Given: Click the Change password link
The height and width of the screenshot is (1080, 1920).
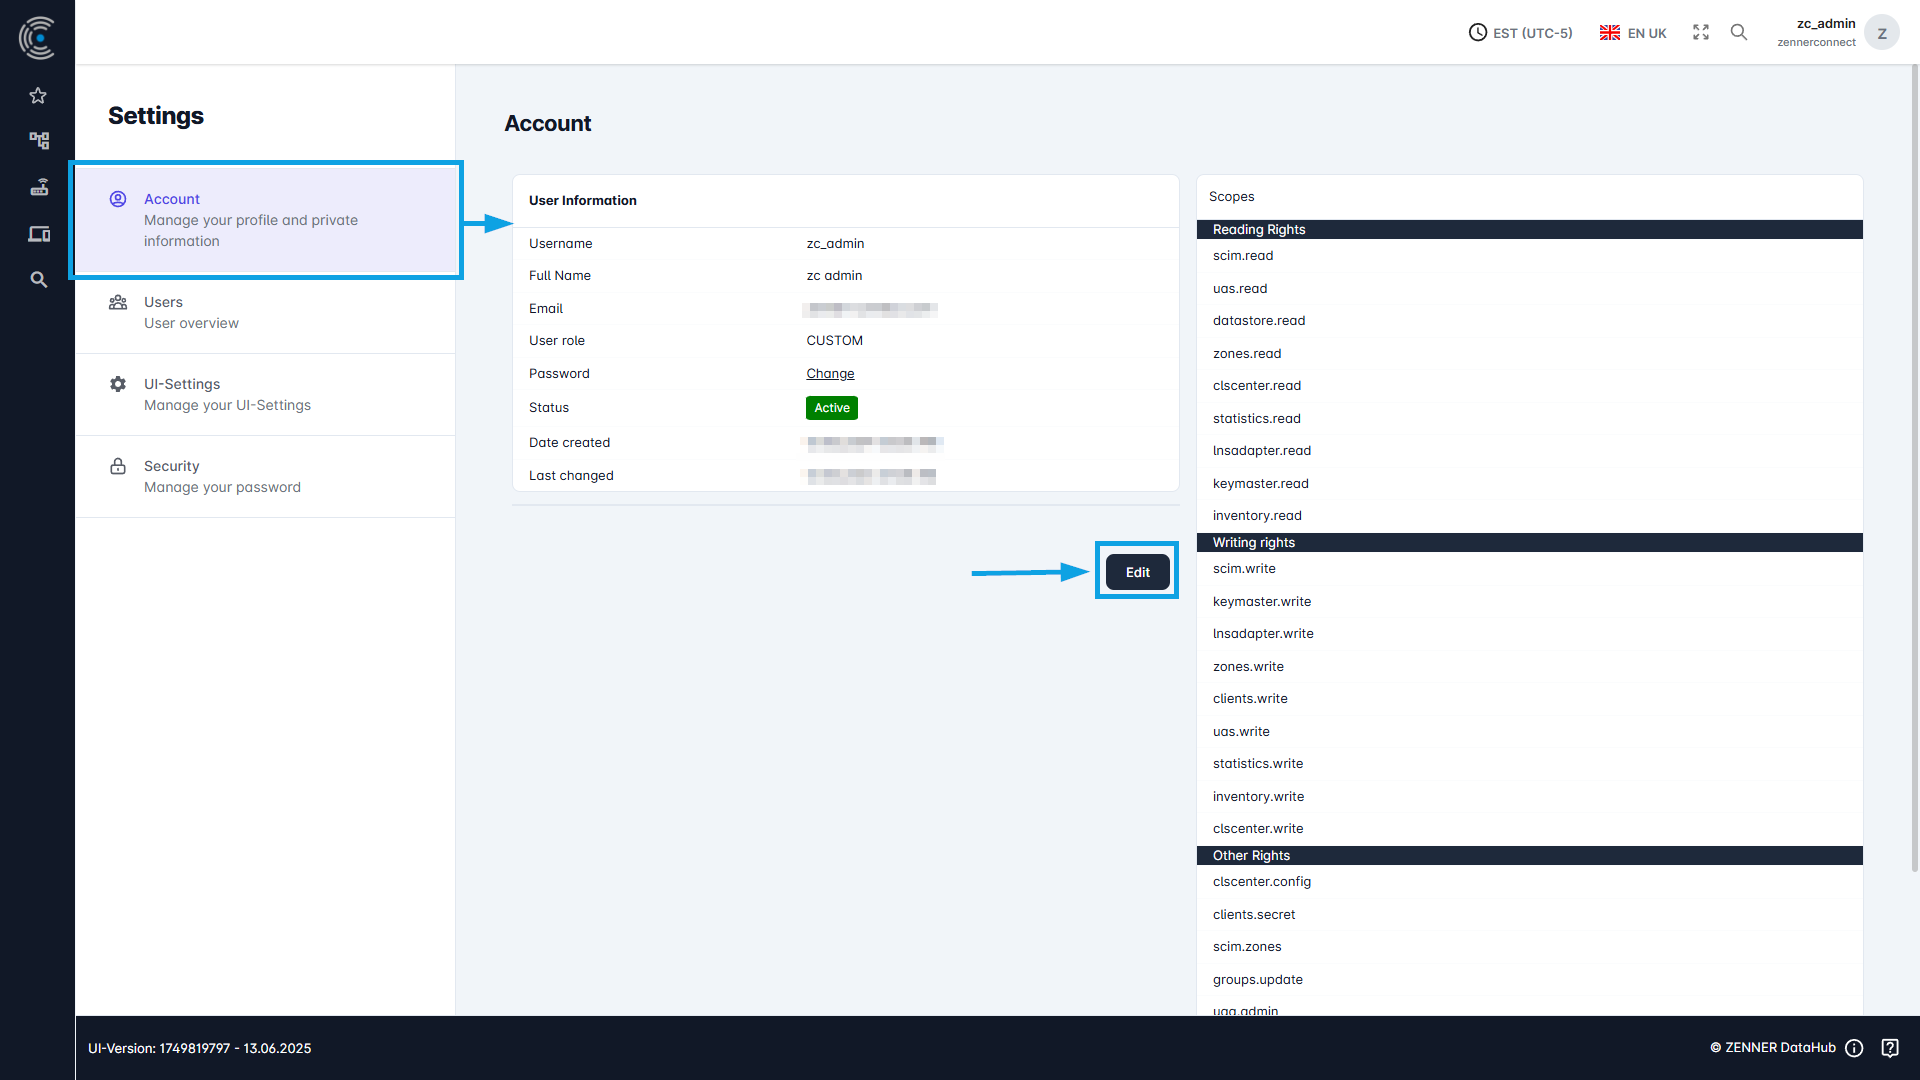Looking at the screenshot, I should tap(830, 373).
